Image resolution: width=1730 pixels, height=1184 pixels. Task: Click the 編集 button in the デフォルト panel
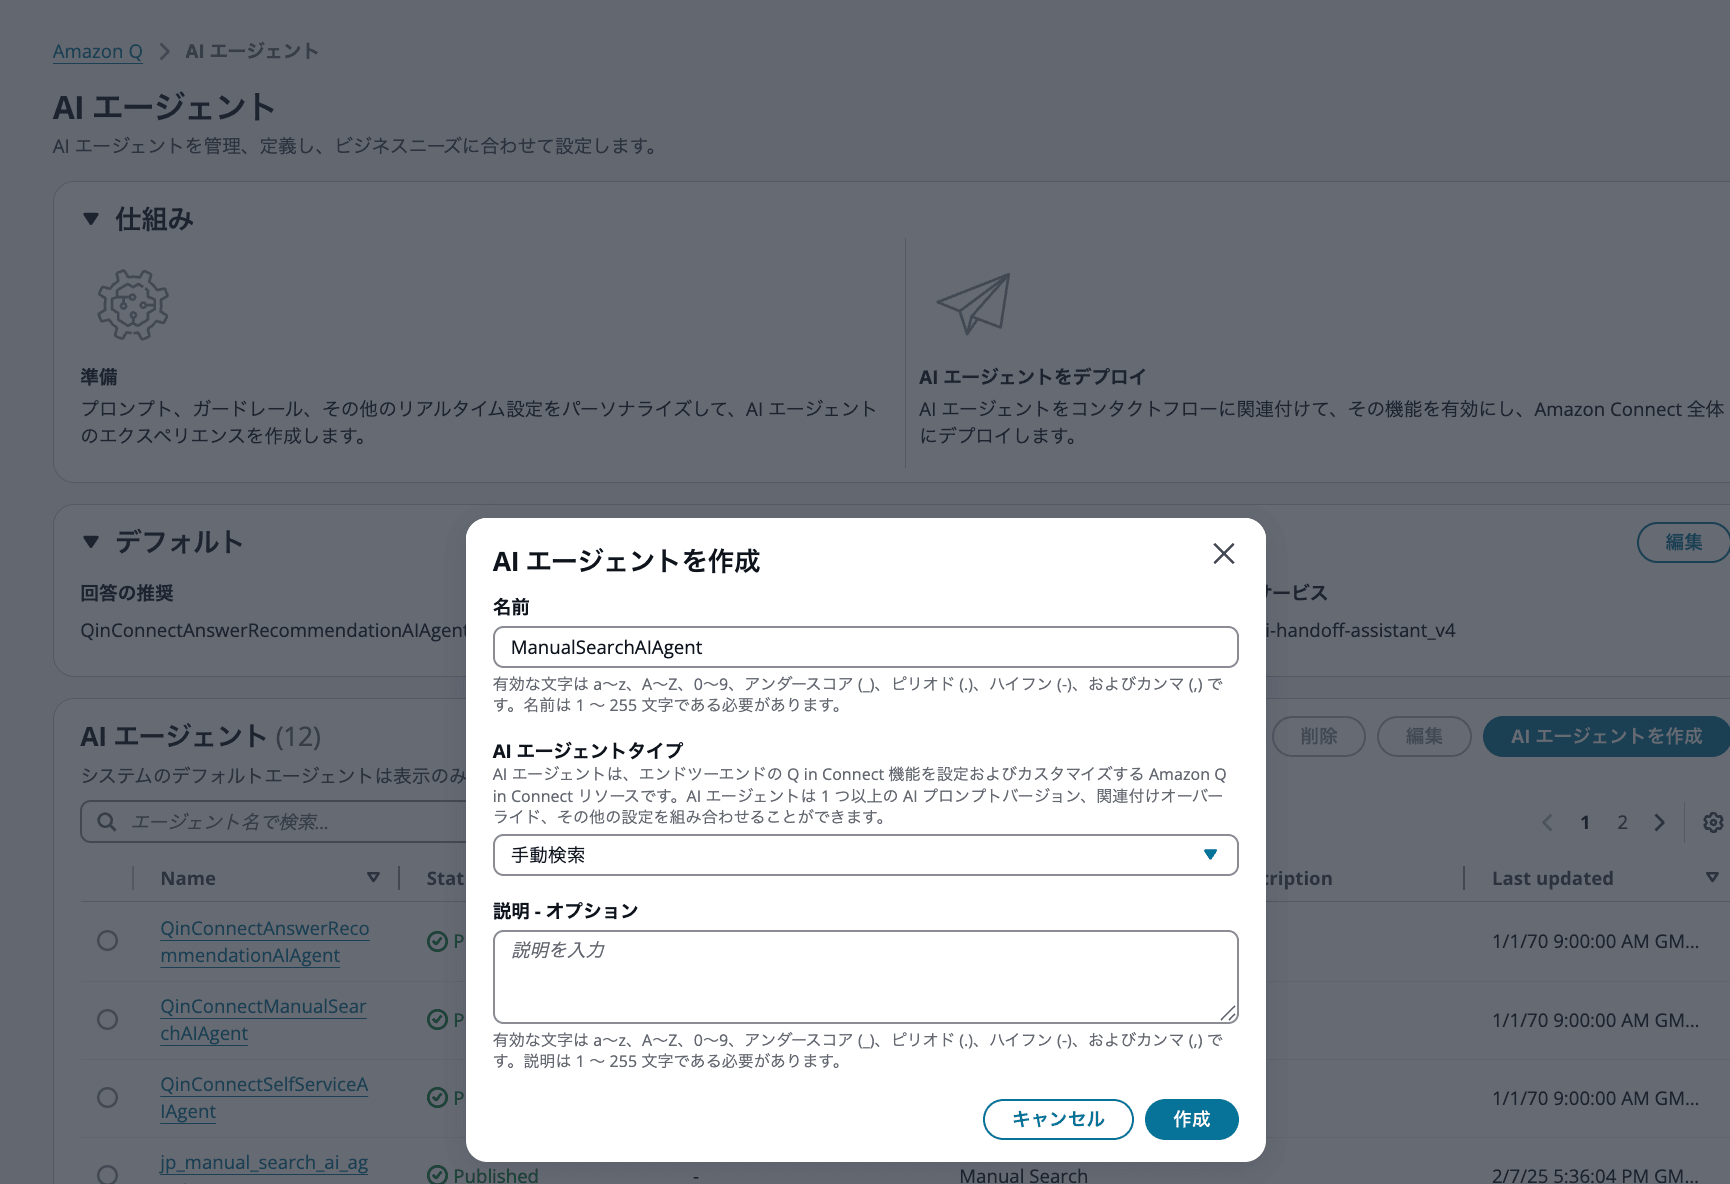click(x=1683, y=542)
